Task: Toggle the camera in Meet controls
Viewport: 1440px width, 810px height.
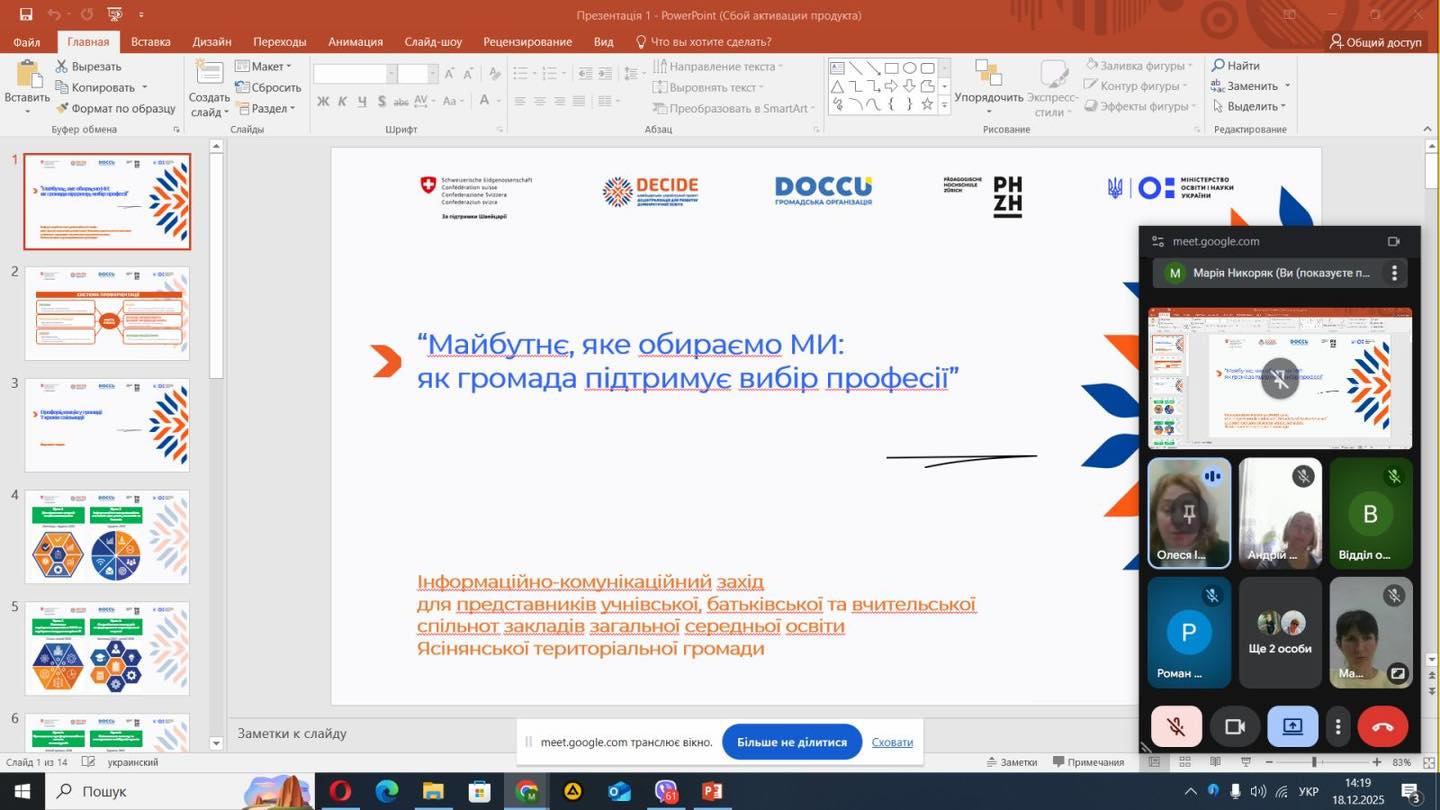Action: pos(1235,727)
